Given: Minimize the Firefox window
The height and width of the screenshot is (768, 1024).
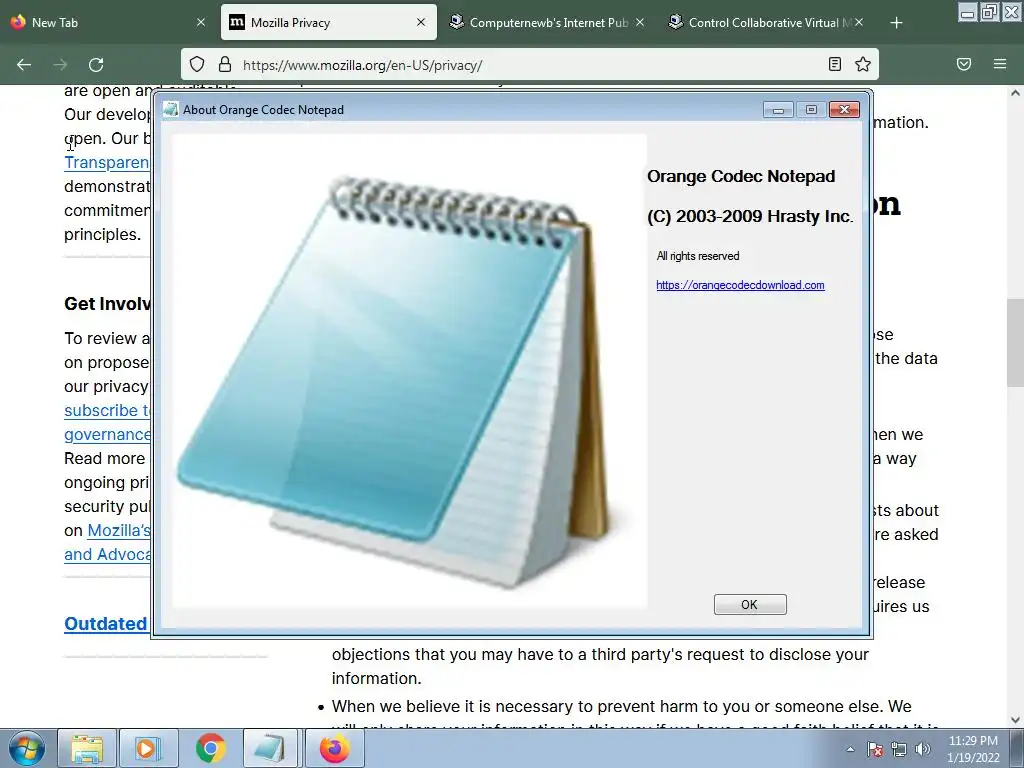Looking at the screenshot, I should pyautogui.click(x=968, y=12).
